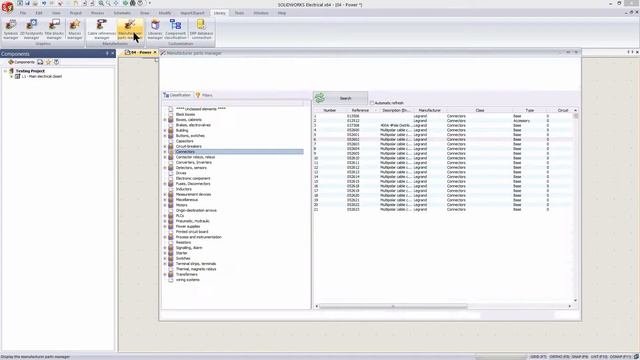Expand the PLCs class
This screenshot has width=640, height=360.
click(165, 216)
